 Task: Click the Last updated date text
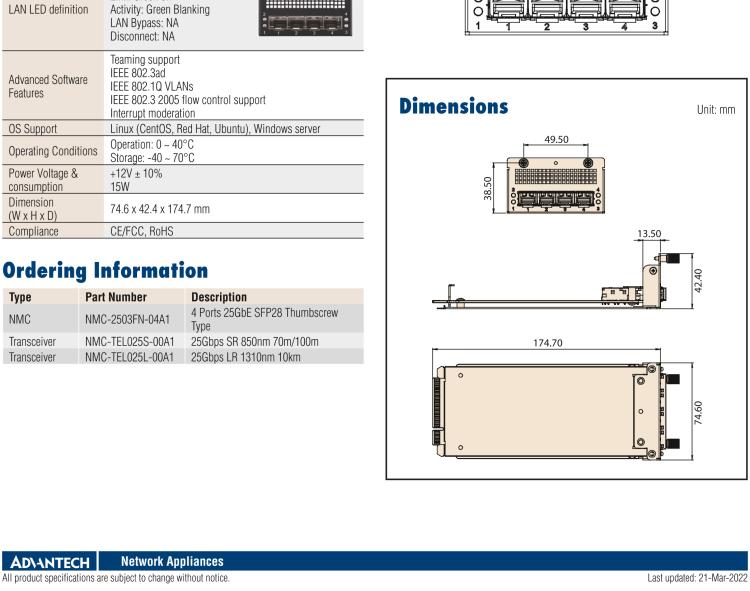[x=696, y=578]
